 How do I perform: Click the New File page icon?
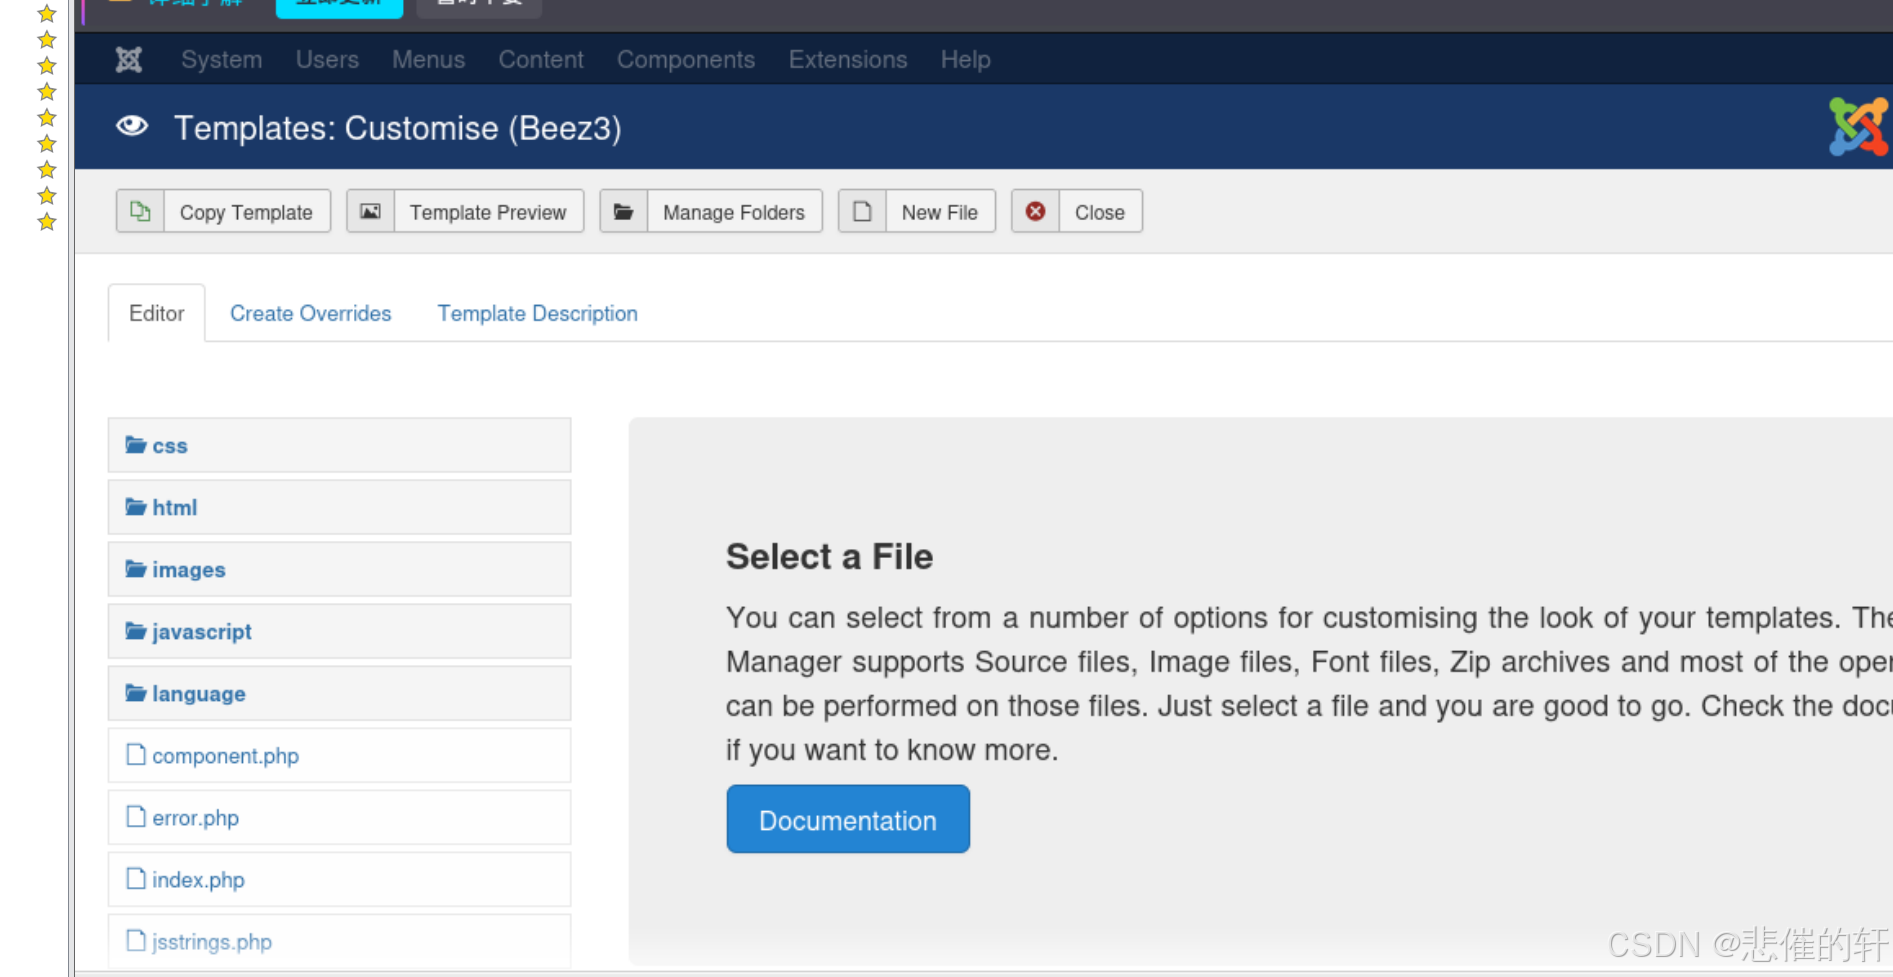862,212
